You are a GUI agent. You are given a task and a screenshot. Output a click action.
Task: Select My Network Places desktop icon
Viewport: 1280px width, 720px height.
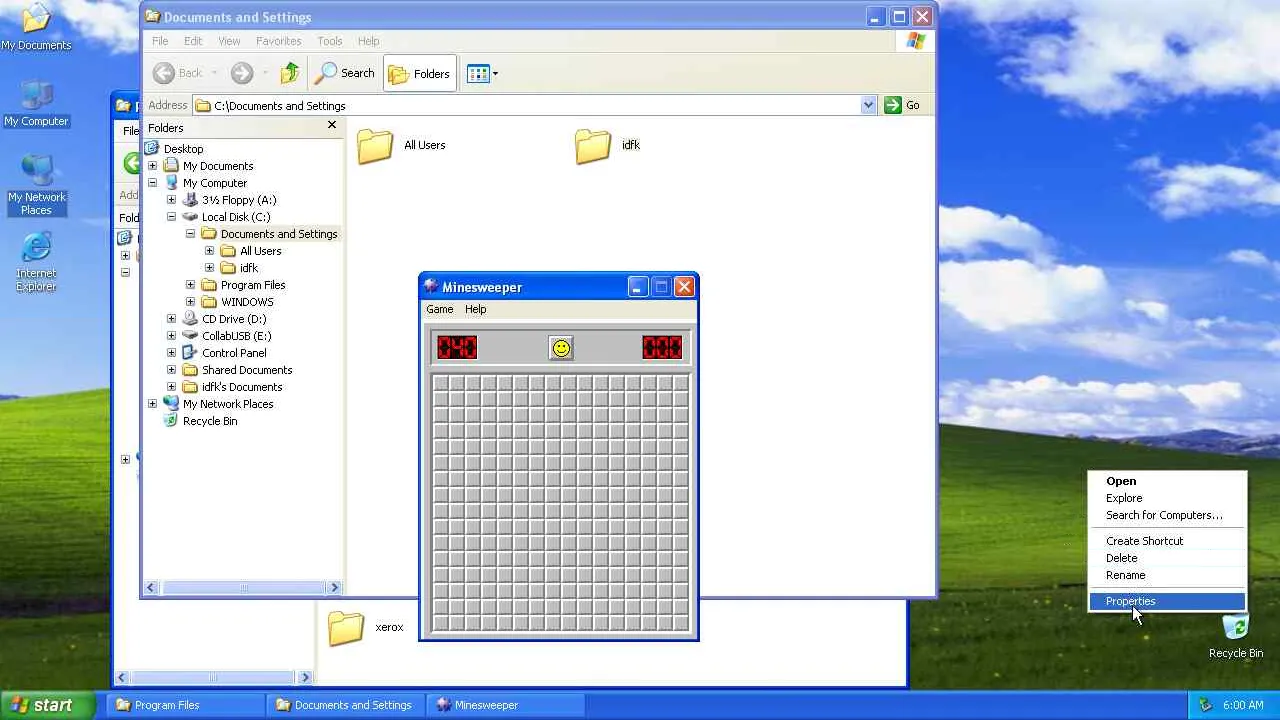click(x=36, y=186)
